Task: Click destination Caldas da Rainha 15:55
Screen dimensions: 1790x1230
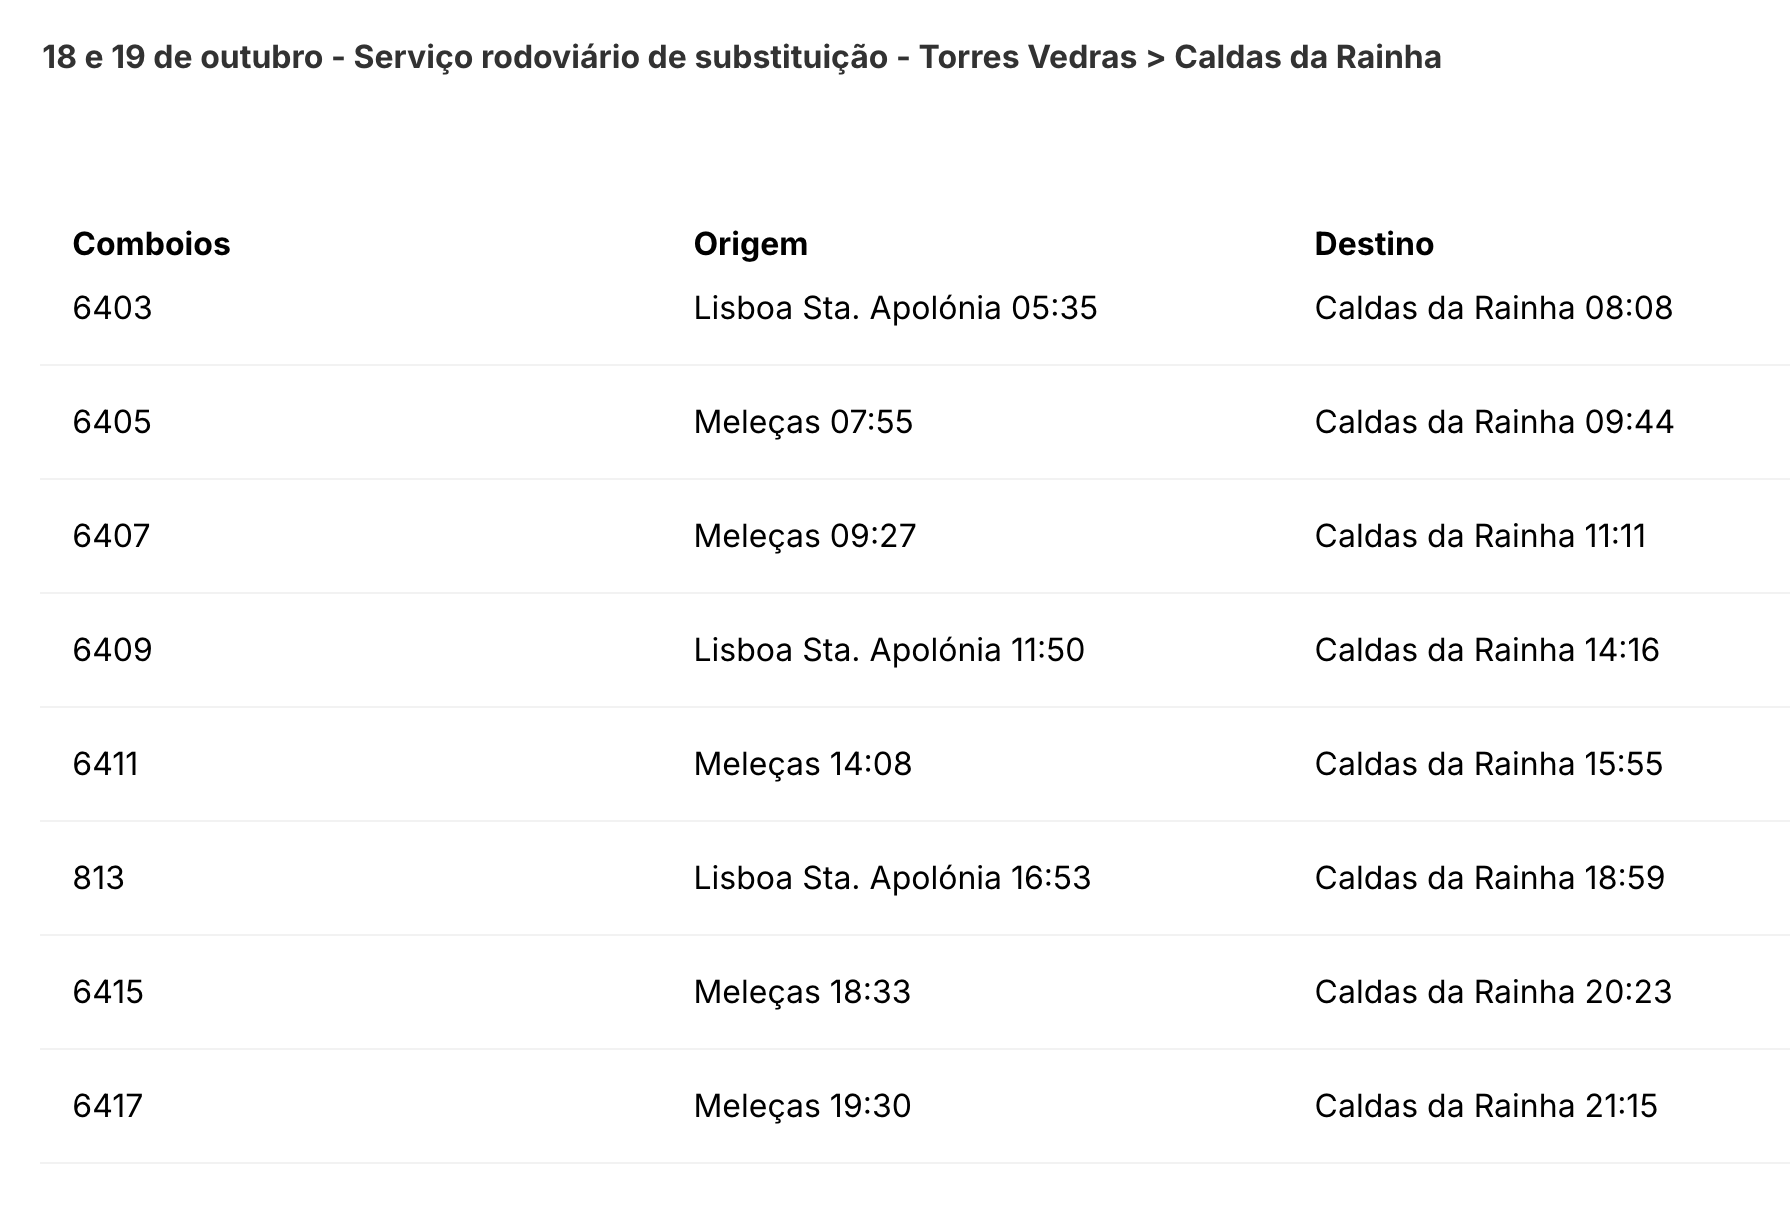Action: coord(1488,764)
